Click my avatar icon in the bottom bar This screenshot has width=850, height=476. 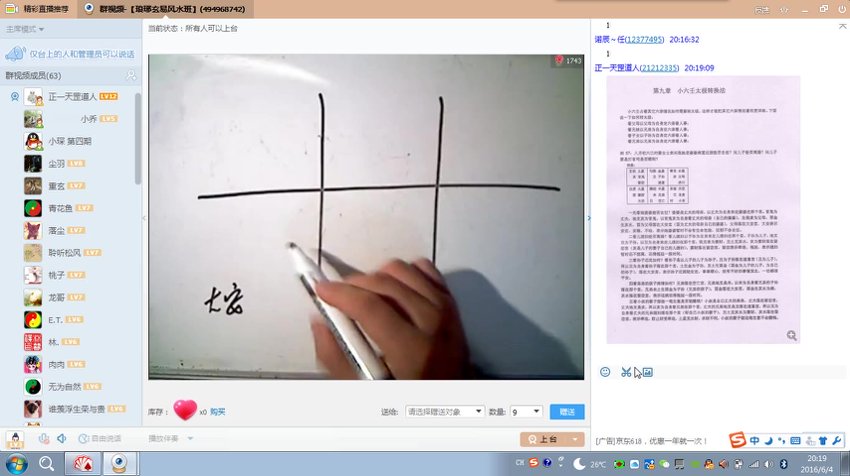click(15, 439)
